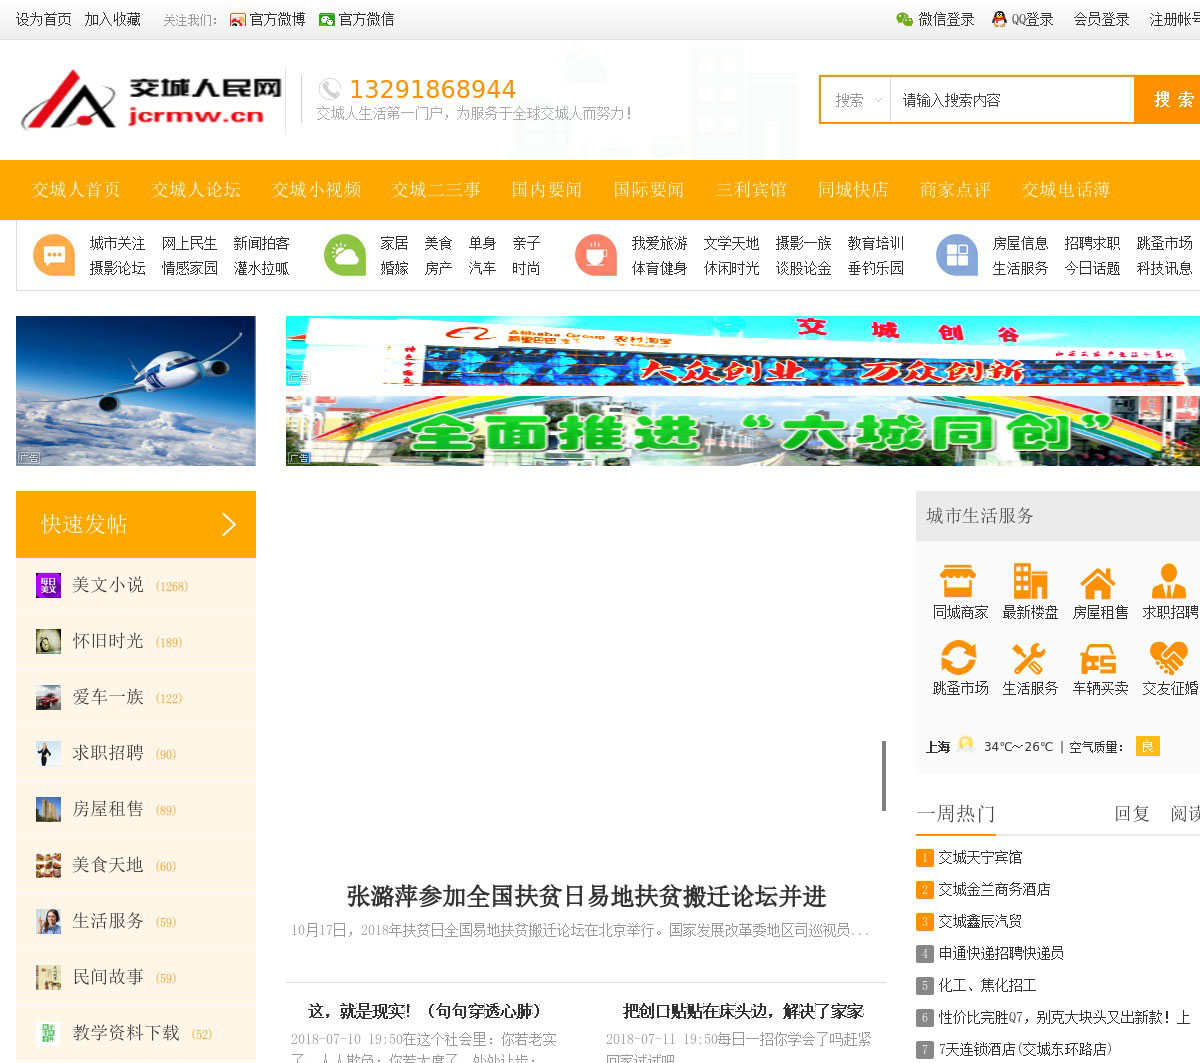Click the green weather cloud category icon
Screen dimensions: 1200x1063
click(x=345, y=255)
